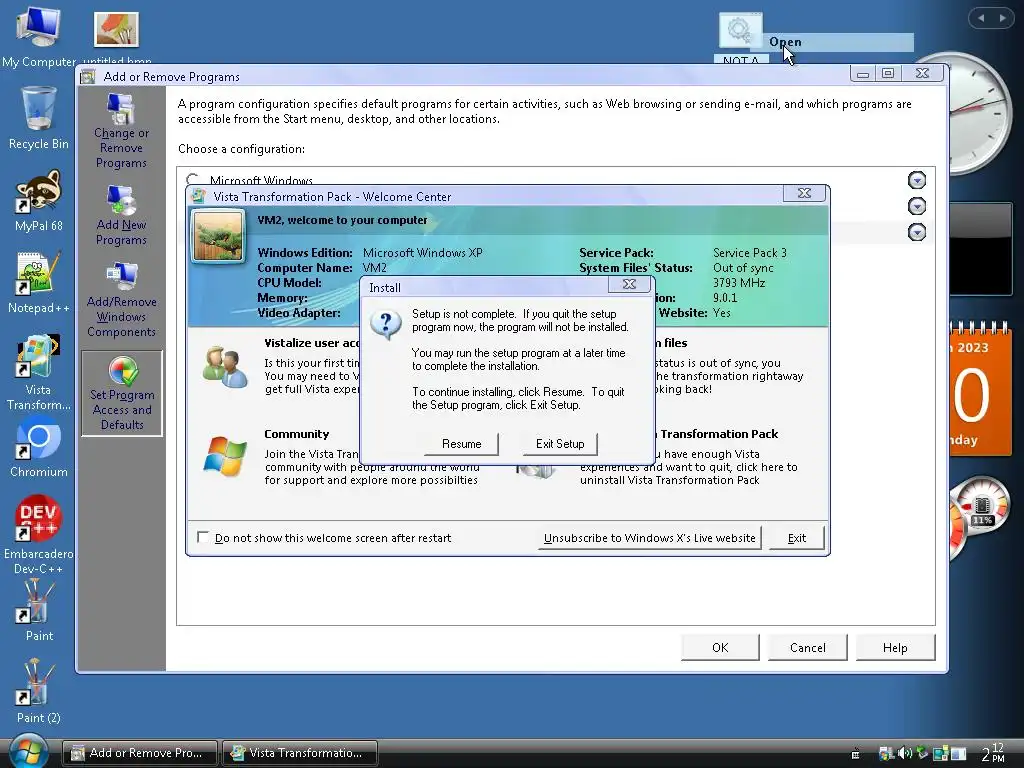
Task: Click Resume in the Install dialog
Action: (461, 444)
